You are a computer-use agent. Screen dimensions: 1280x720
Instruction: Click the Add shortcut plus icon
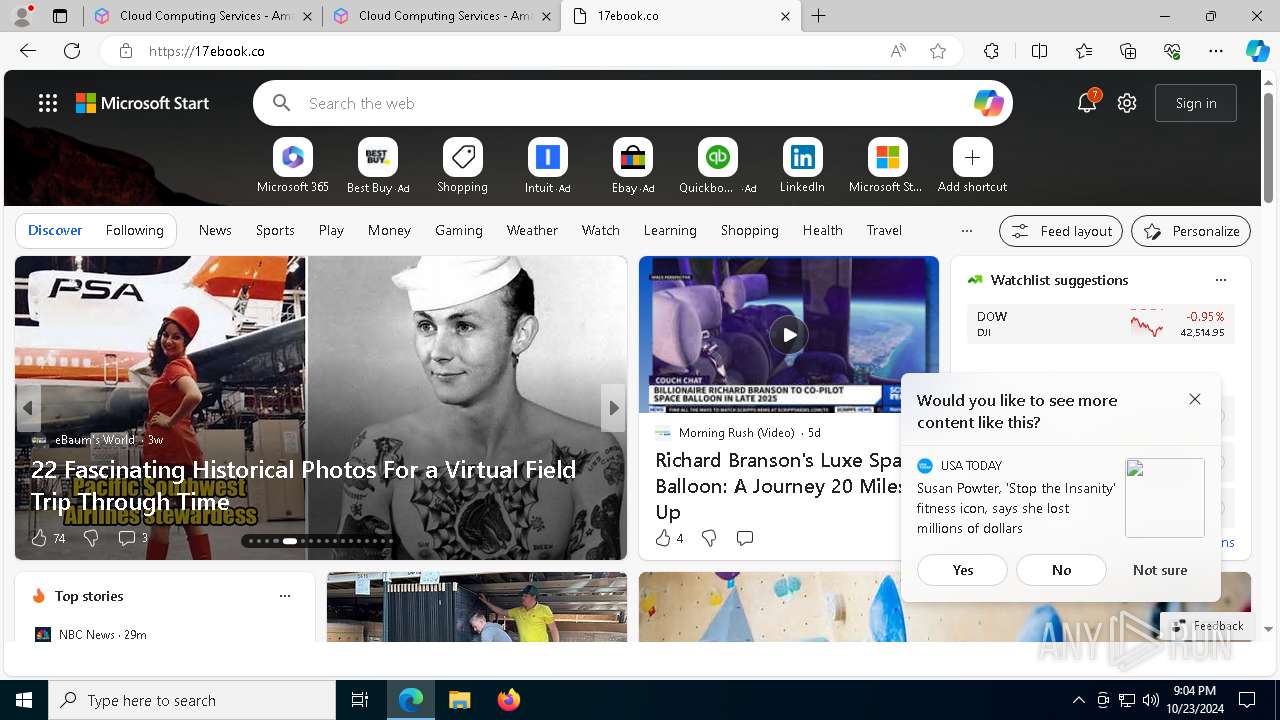(972, 157)
